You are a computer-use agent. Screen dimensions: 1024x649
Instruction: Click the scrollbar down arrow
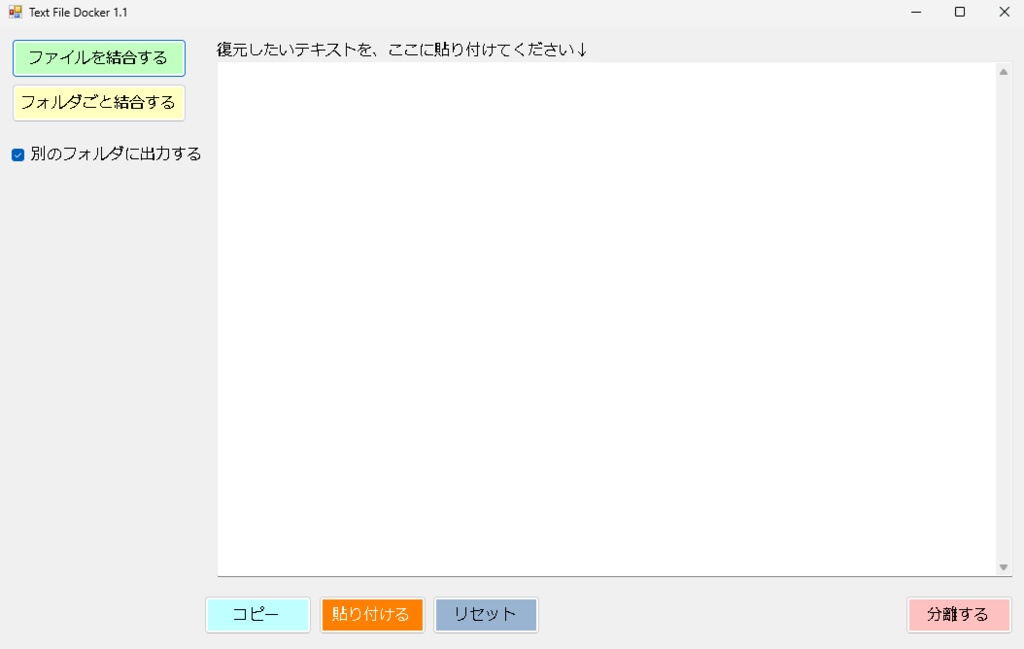point(1004,566)
